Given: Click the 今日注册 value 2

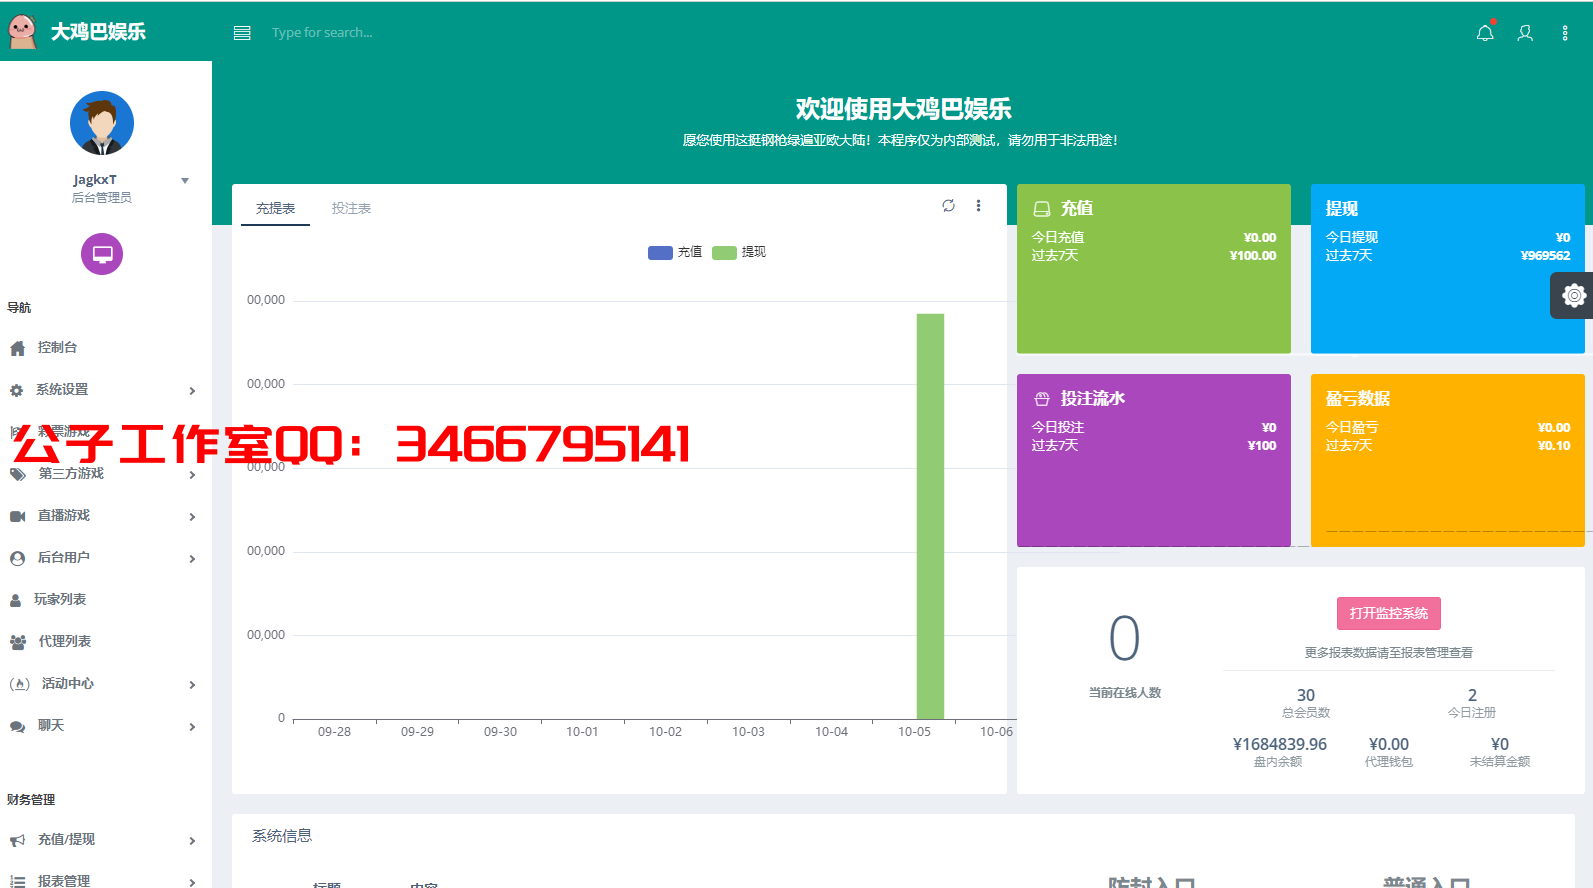Looking at the screenshot, I should pos(1472,695).
